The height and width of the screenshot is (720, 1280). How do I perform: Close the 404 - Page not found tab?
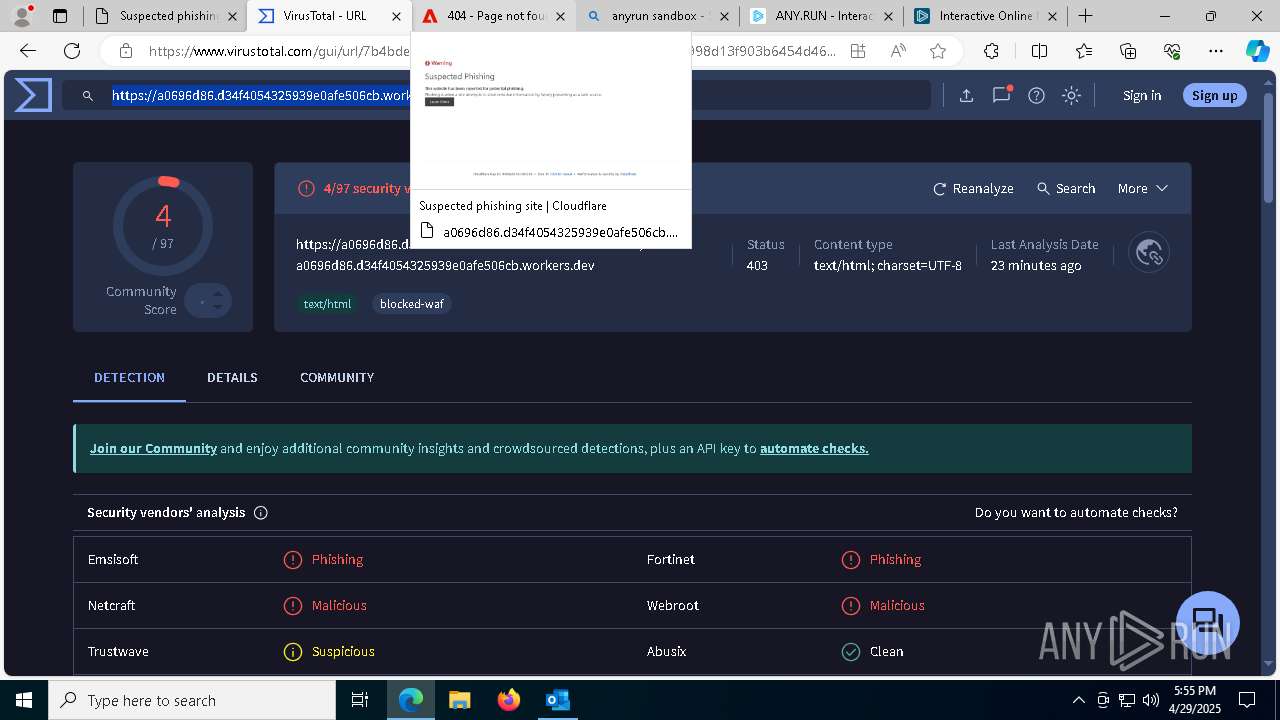coord(559,16)
